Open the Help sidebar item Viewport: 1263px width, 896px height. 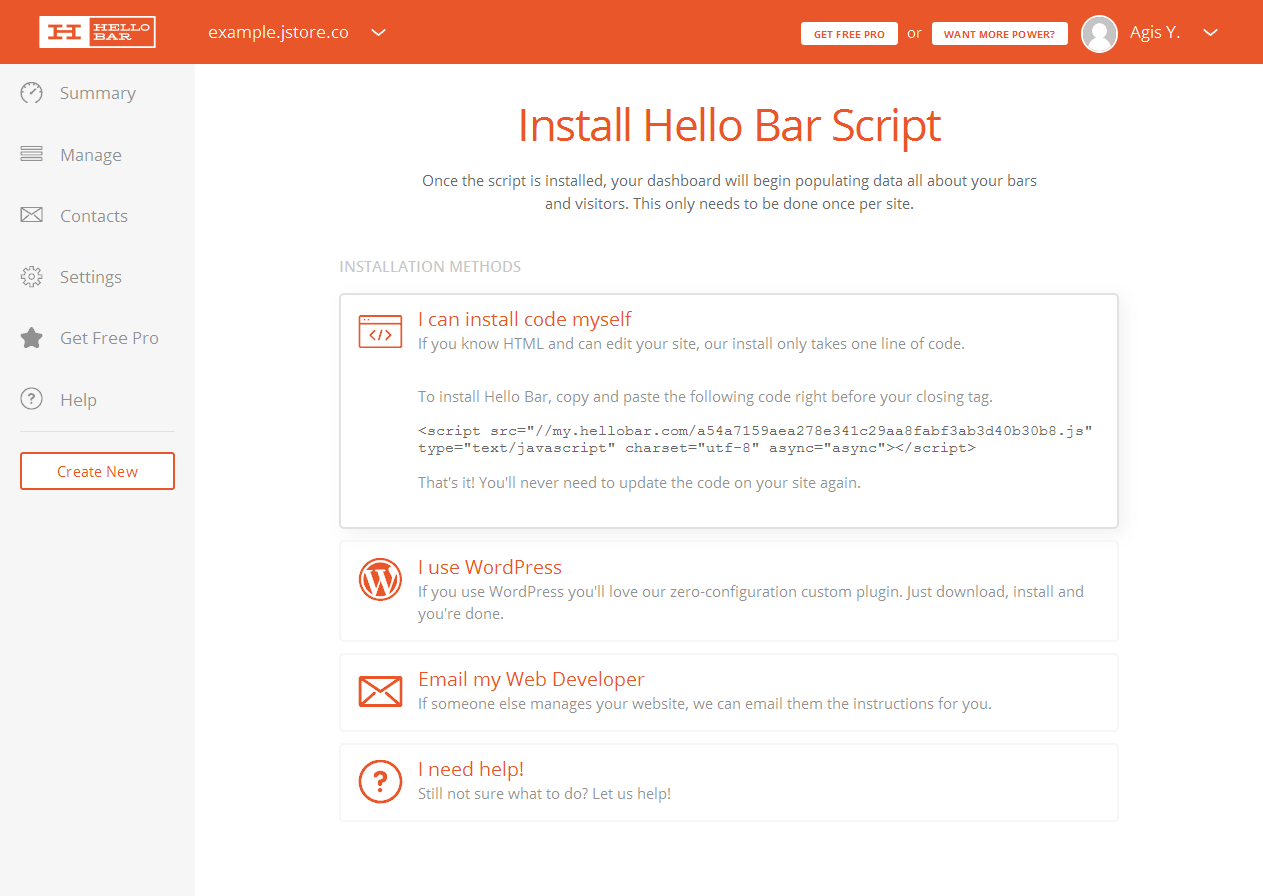pos(78,400)
